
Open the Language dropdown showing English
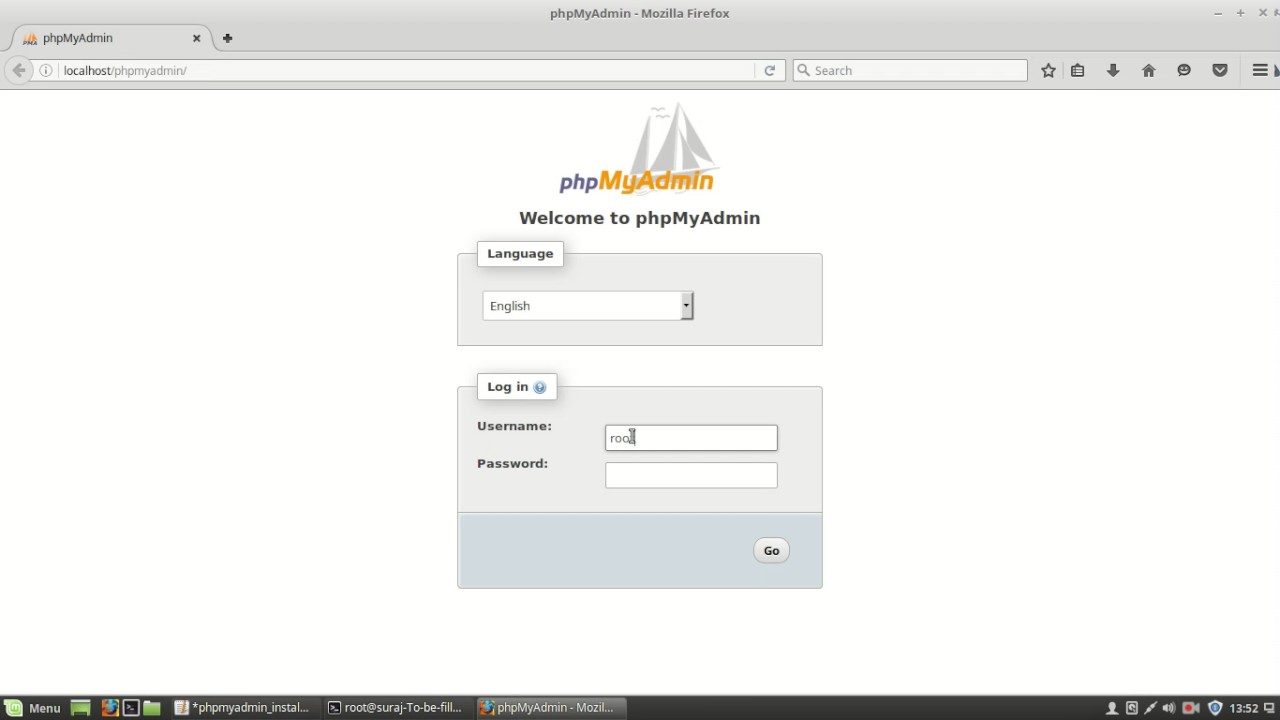pyautogui.click(x=588, y=306)
